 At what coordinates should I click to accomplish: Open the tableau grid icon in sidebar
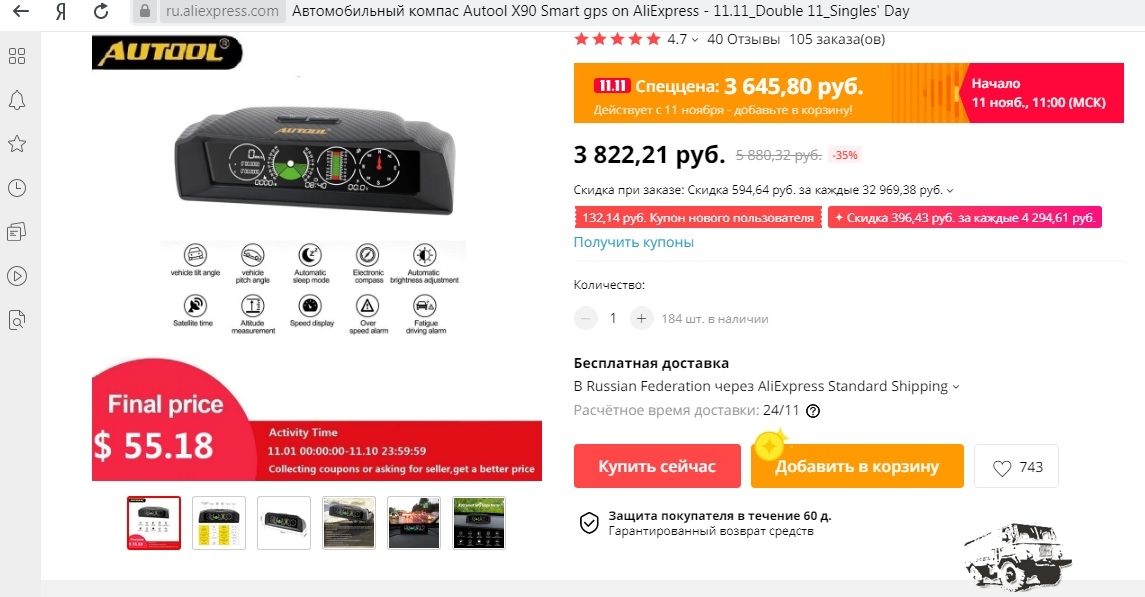pyautogui.click(x=17, y=56)
